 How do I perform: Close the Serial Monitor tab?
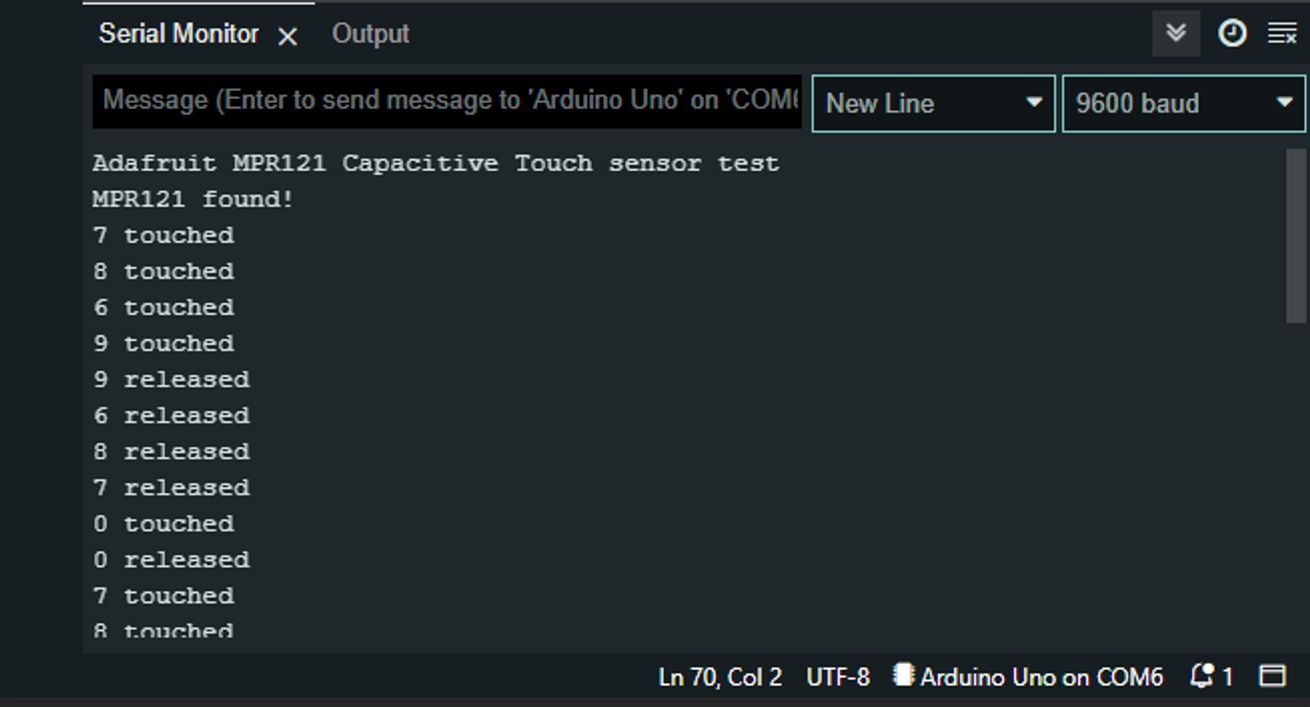(x=288, y=37)
